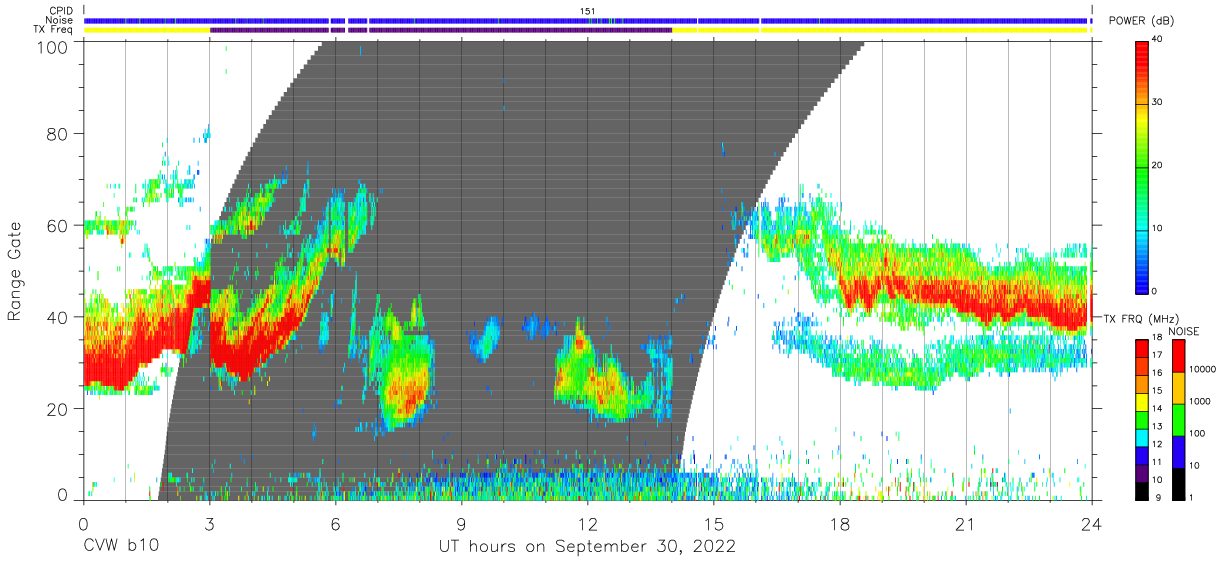Click the black 9–10 MHz swatch in TX FRQ legend
Image resolution: width=1228 pixels, height=567 pixels.
click(x=1142, y=490)
